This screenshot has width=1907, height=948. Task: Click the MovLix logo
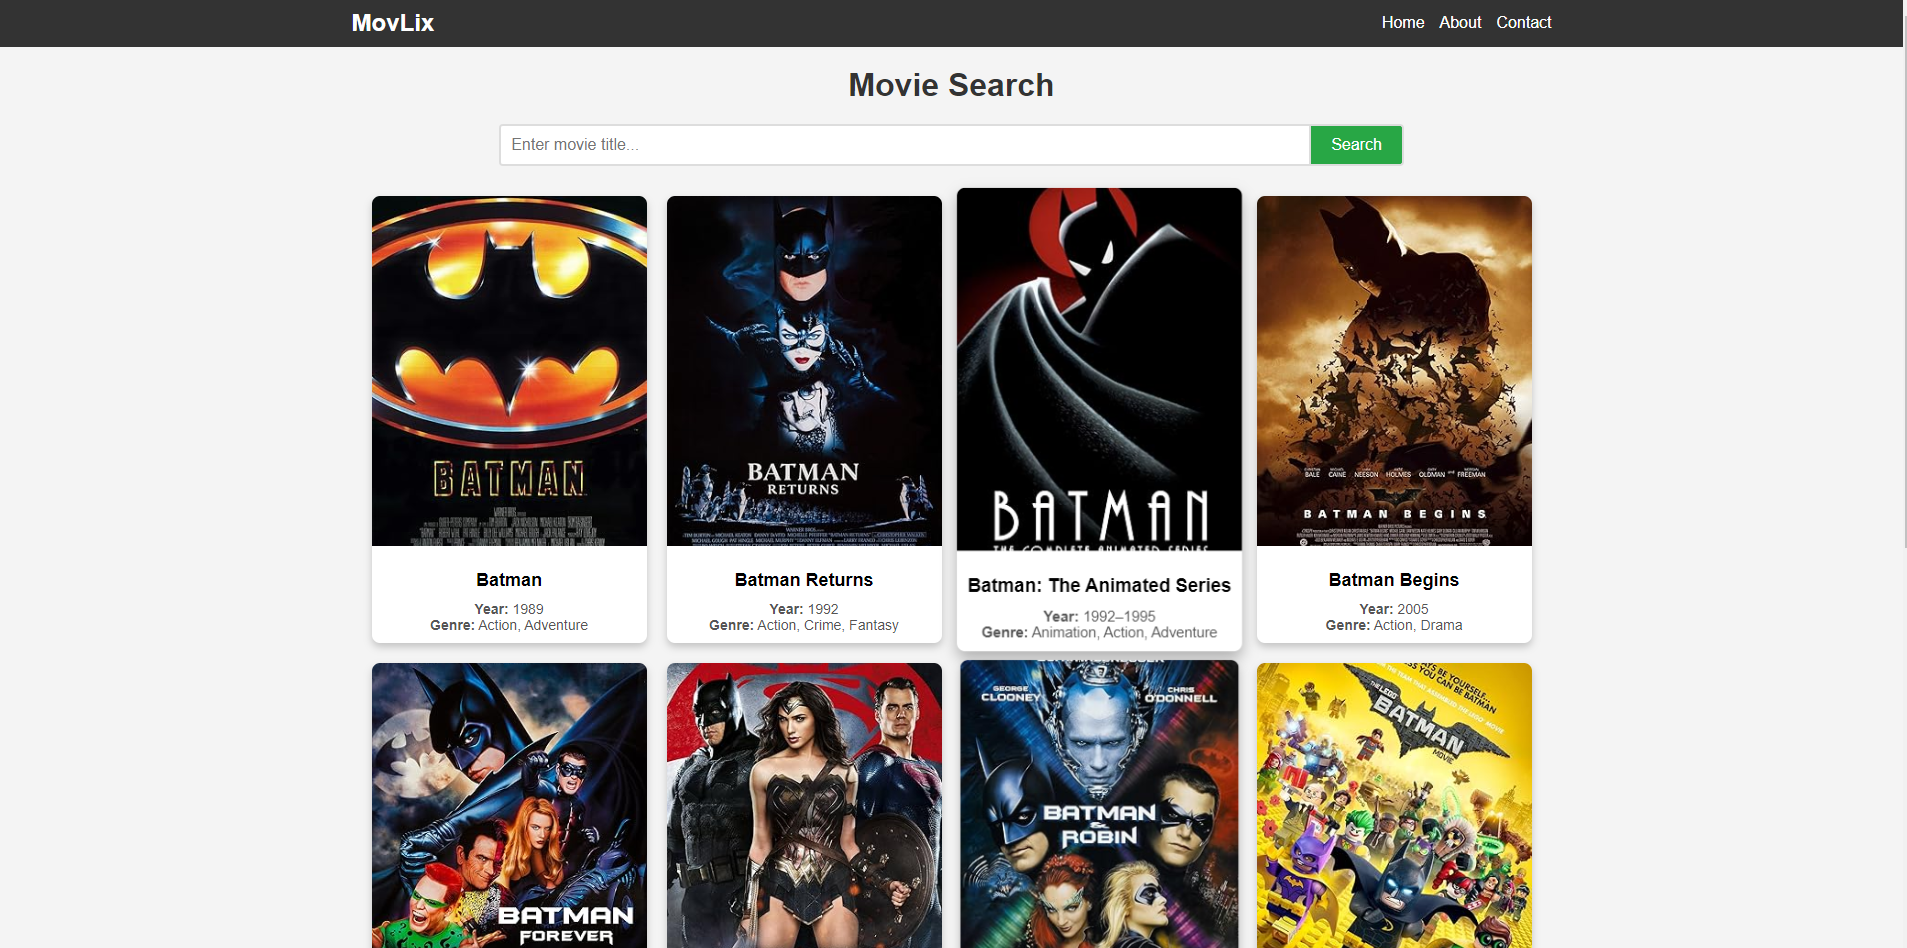point(392,23)
